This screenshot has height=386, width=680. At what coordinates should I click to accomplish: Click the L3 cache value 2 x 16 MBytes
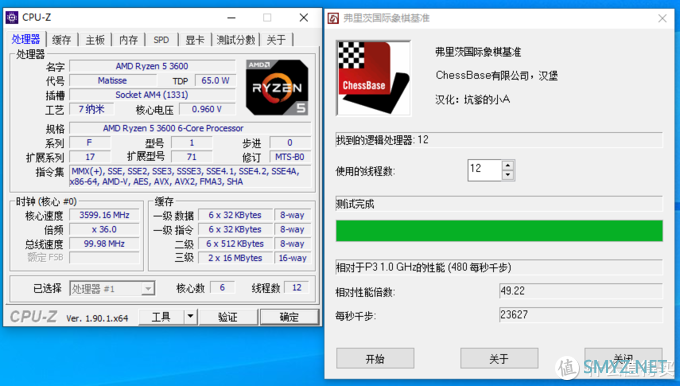coord(235,258)
